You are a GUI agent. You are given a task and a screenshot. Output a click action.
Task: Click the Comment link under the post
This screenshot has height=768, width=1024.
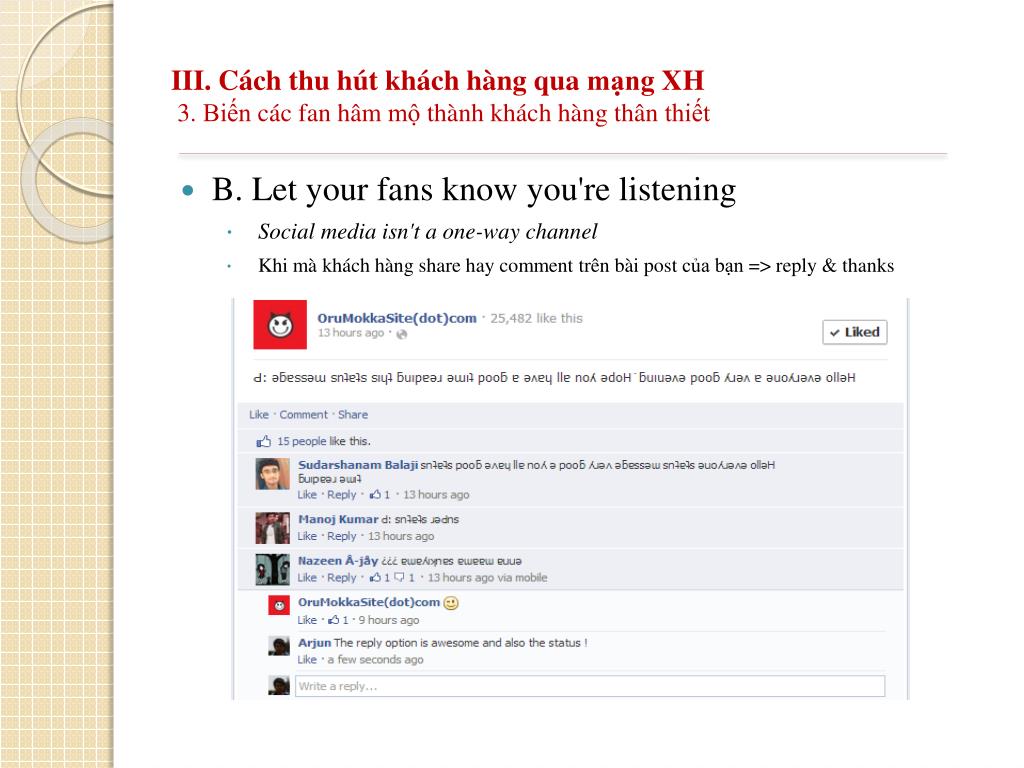[x=304, y=415]
